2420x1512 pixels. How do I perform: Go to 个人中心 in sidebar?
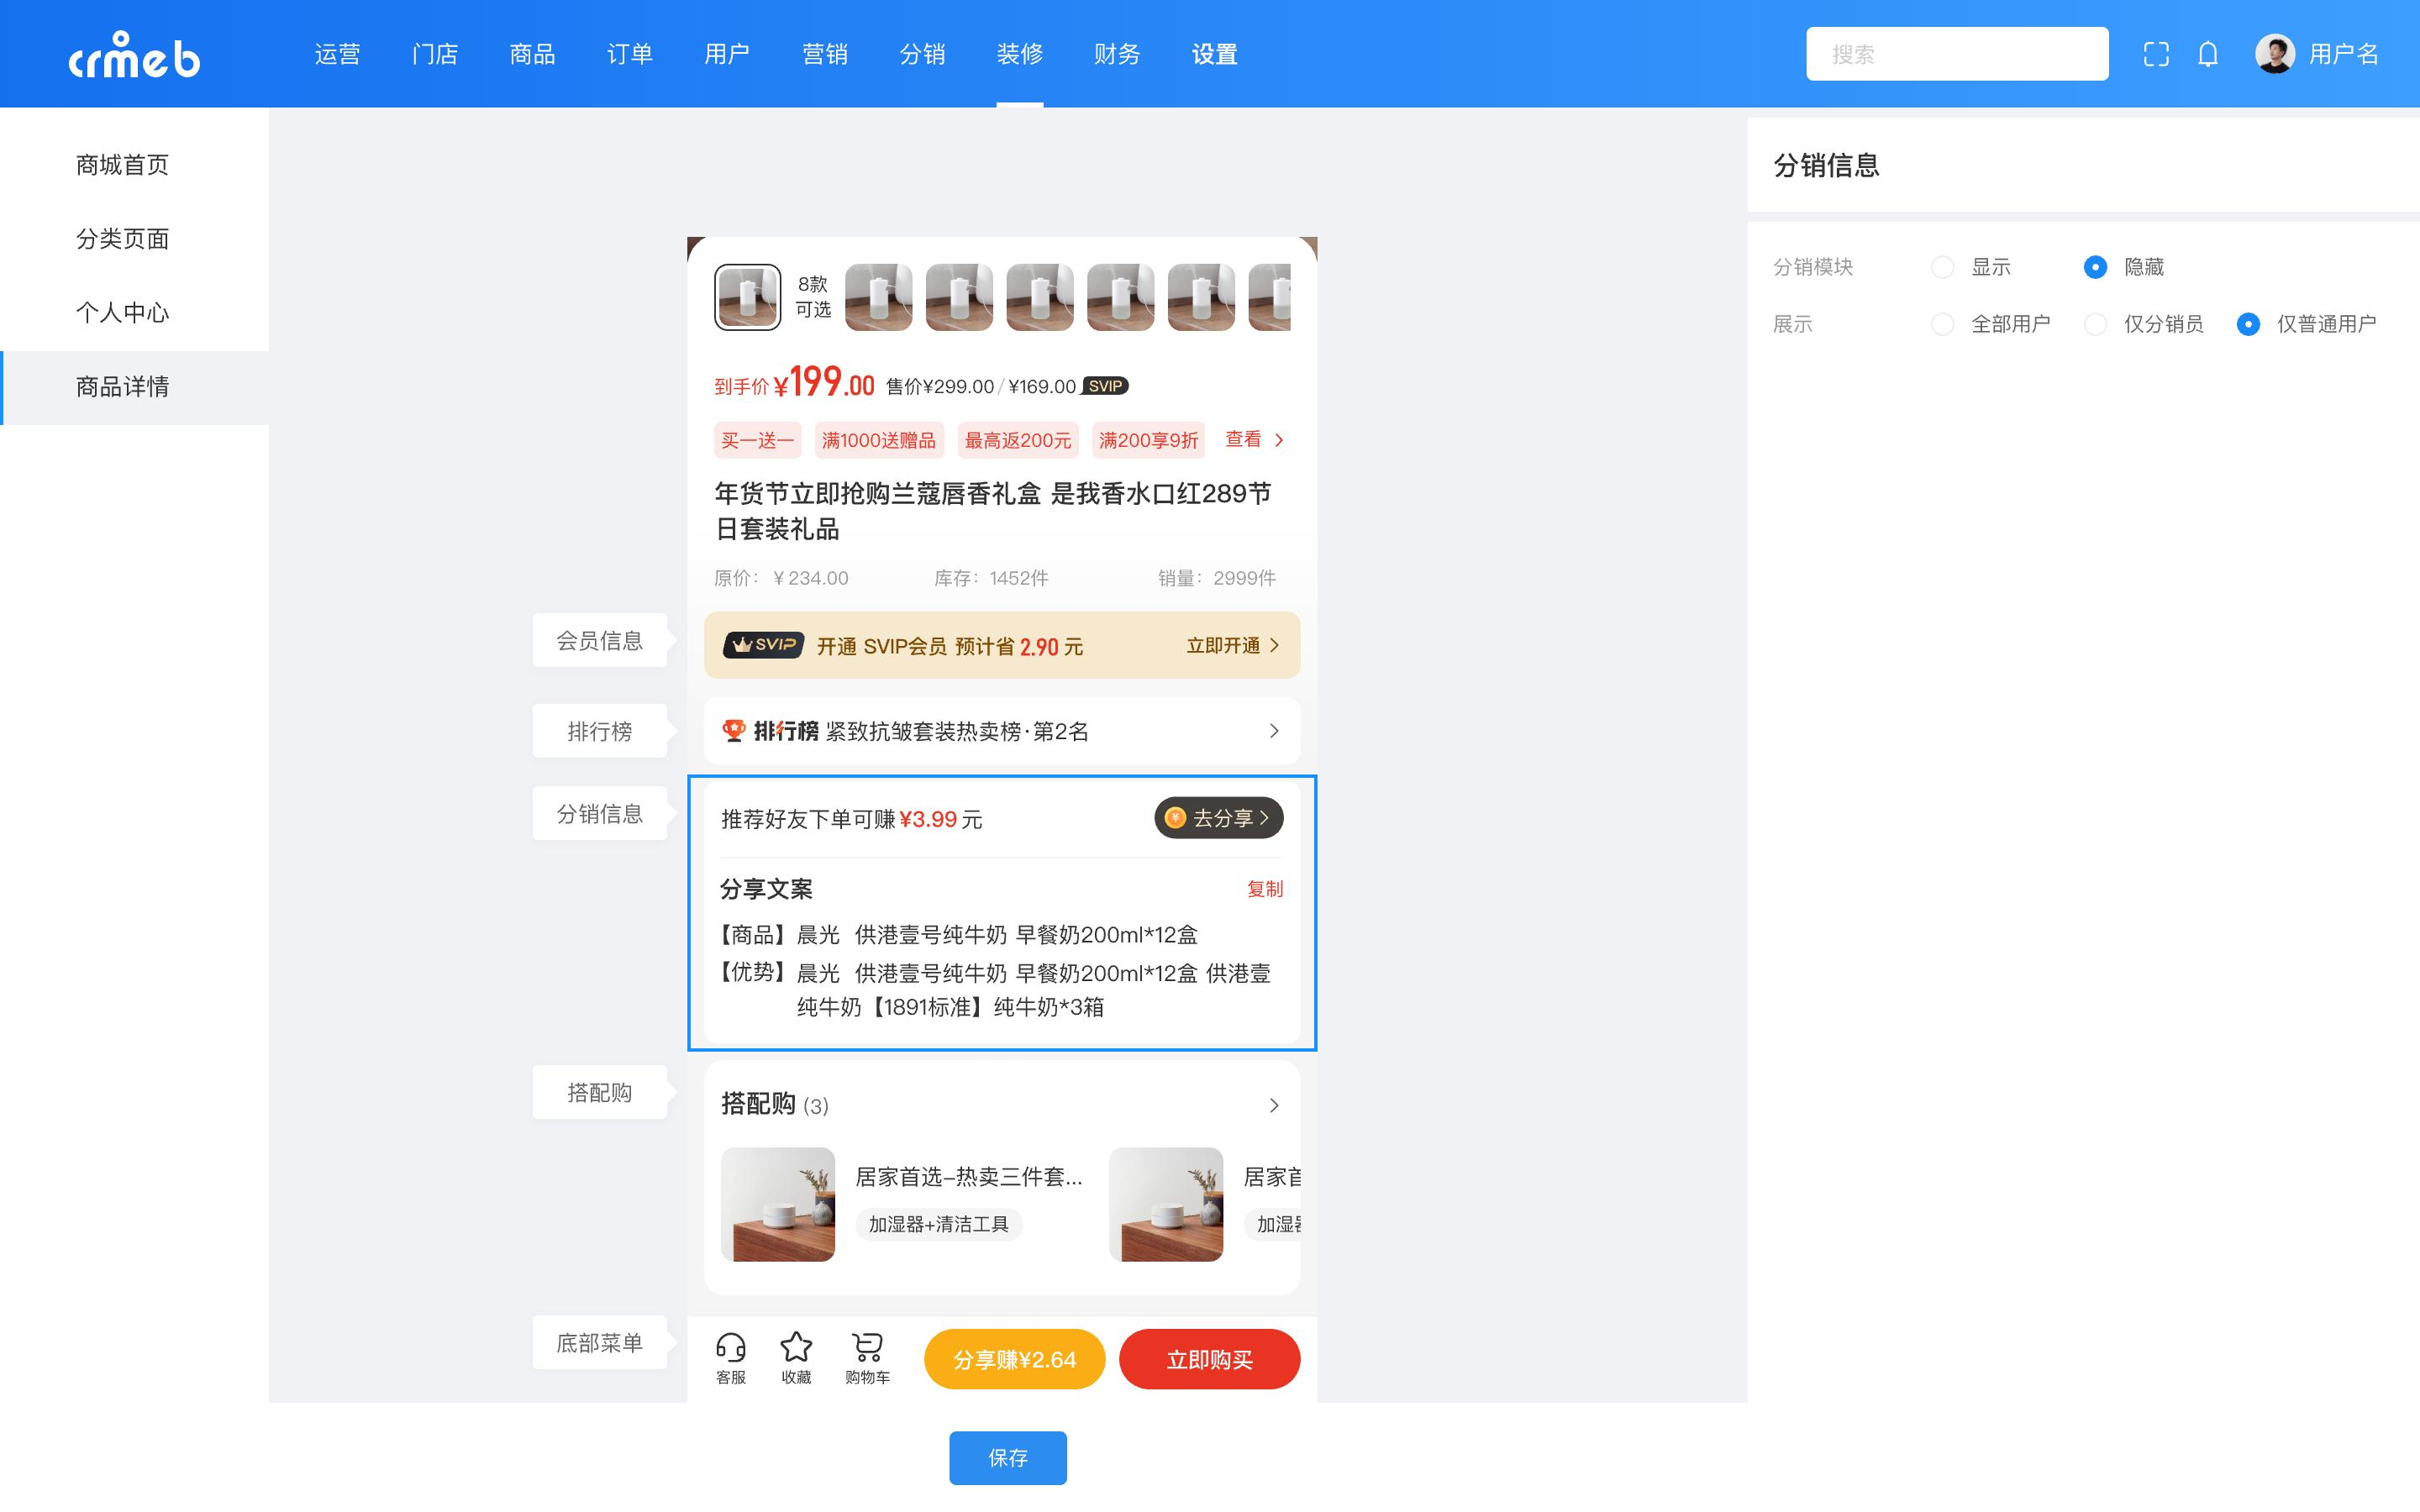point(134,313)
